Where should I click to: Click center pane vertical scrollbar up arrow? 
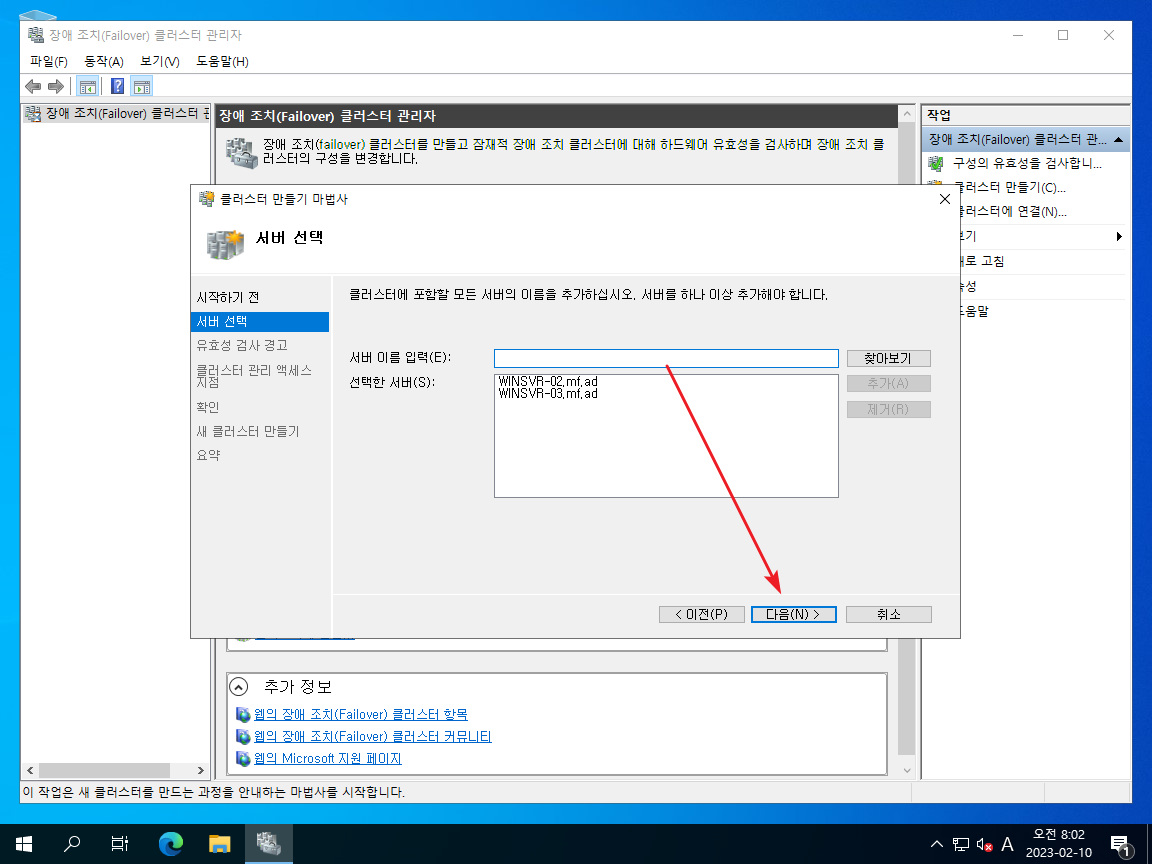click(x=907, y=114)
